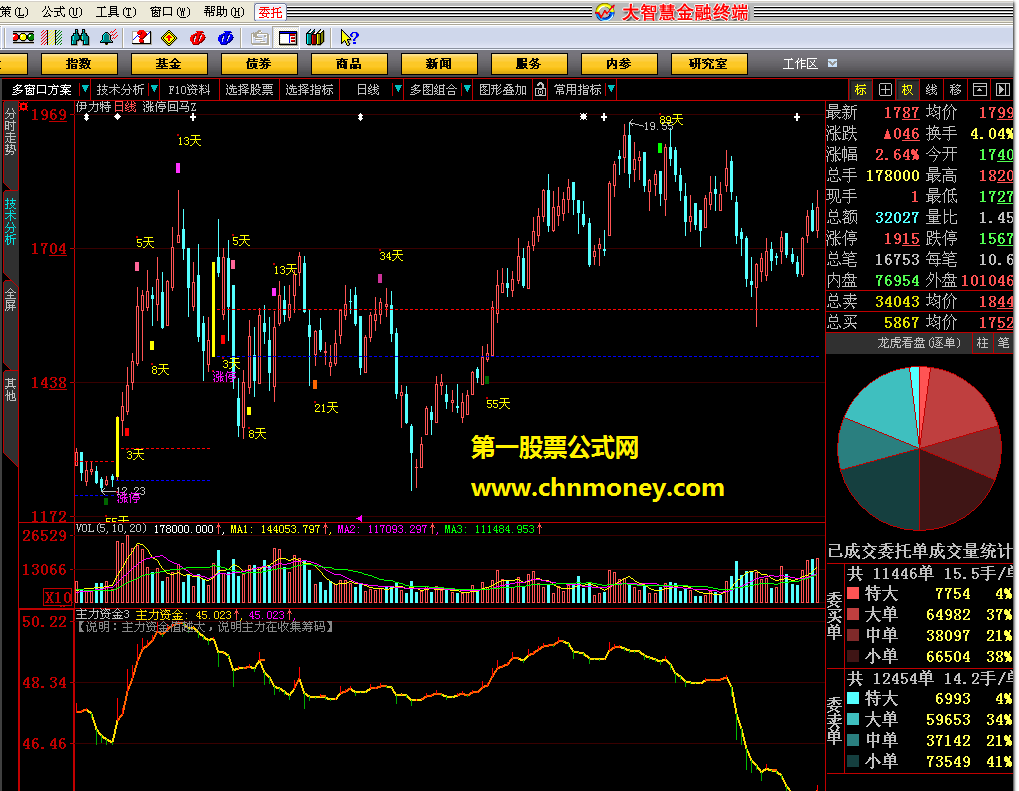Click the 委托 menu button
Screen dimensions: 1019x791
tap(270, 12)
